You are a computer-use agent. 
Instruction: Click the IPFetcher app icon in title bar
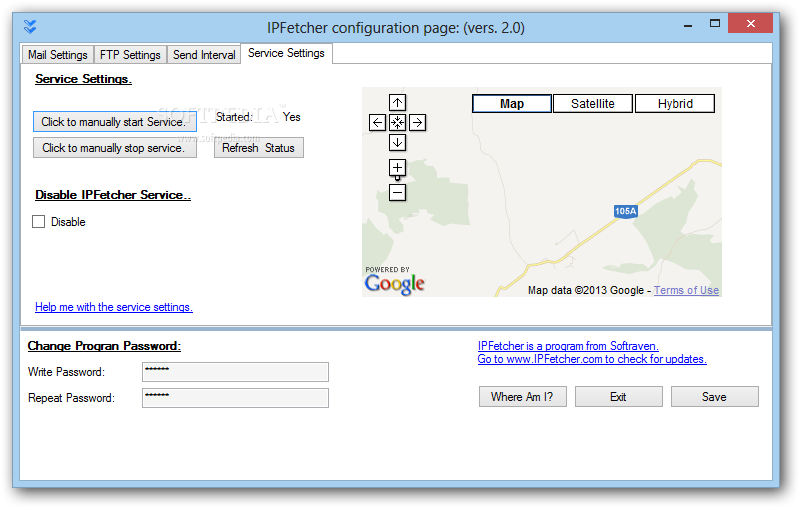pos(30,27)
